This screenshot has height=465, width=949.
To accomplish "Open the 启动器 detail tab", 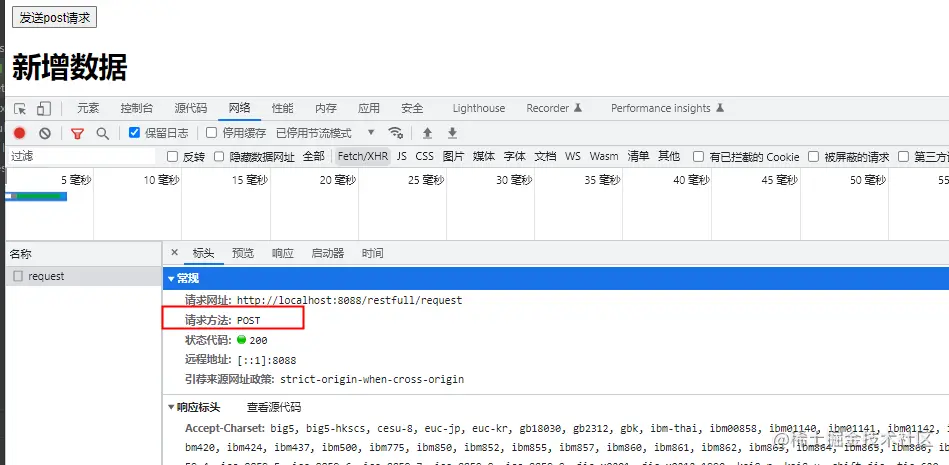I will (327, 253).
